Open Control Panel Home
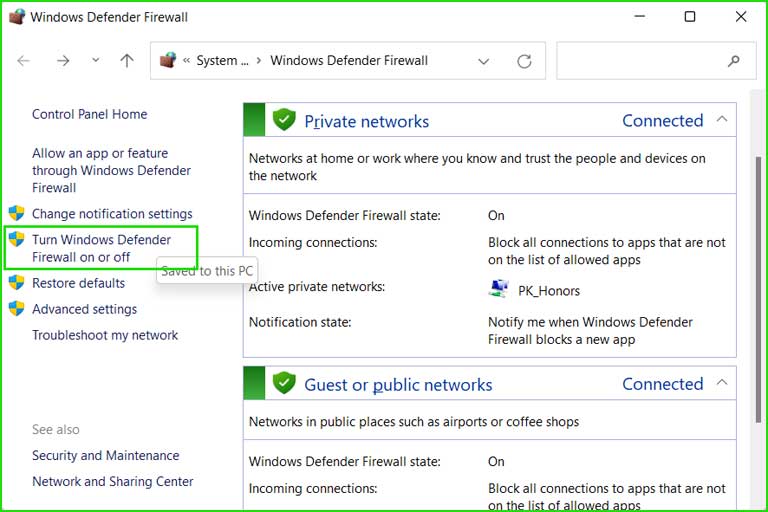 (90, 114)
